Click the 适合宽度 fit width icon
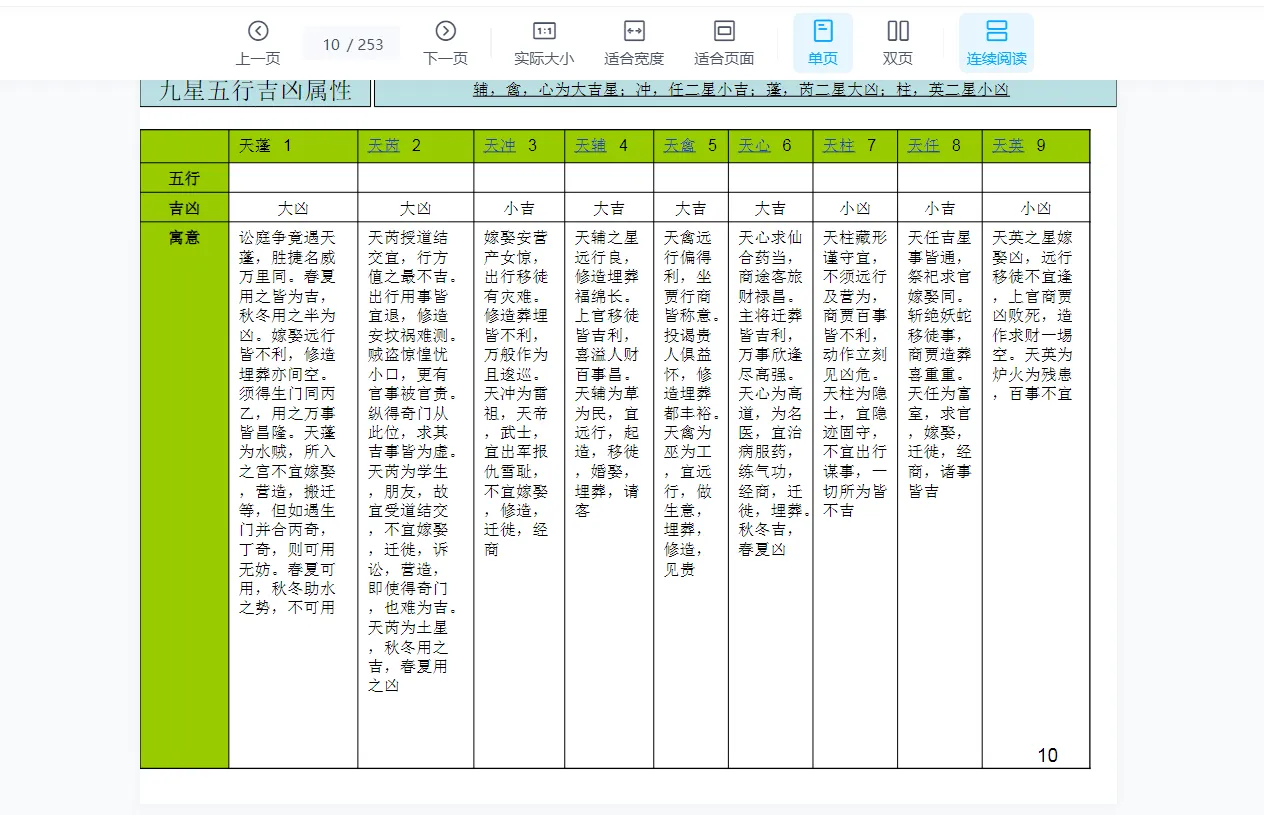1264x815 pixels. coord(633,30)
